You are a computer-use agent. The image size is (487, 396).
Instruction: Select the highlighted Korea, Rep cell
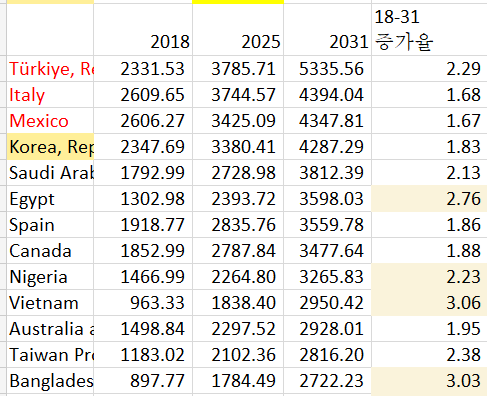pyautogui.click(x=50, y=147)
